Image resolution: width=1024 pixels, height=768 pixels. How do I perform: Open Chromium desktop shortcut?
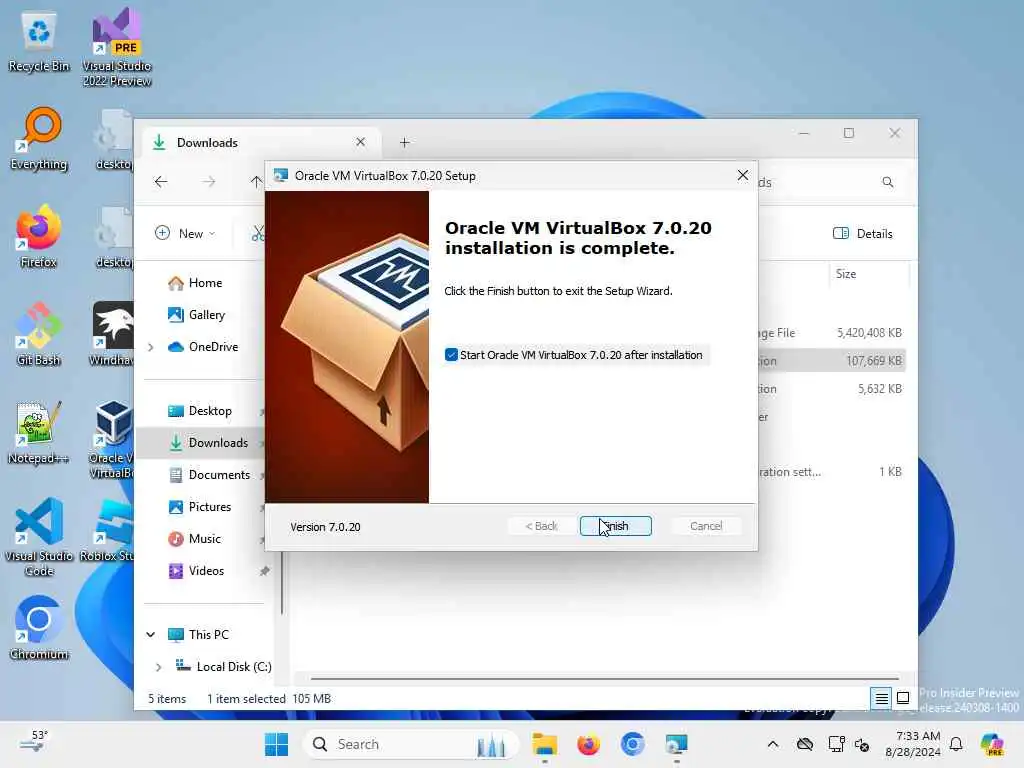coord(39,628)
